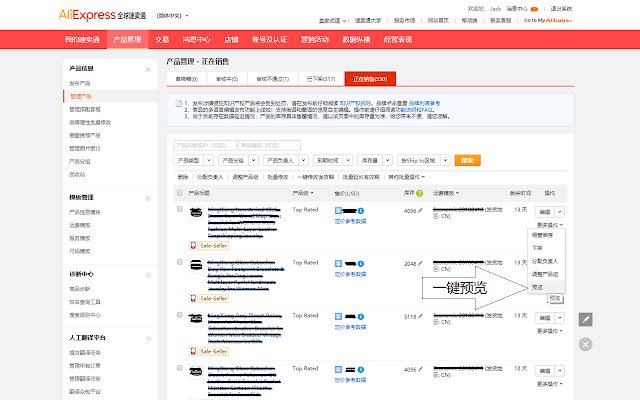Collapse the 产品信息 sidebar section

(148, 69)
